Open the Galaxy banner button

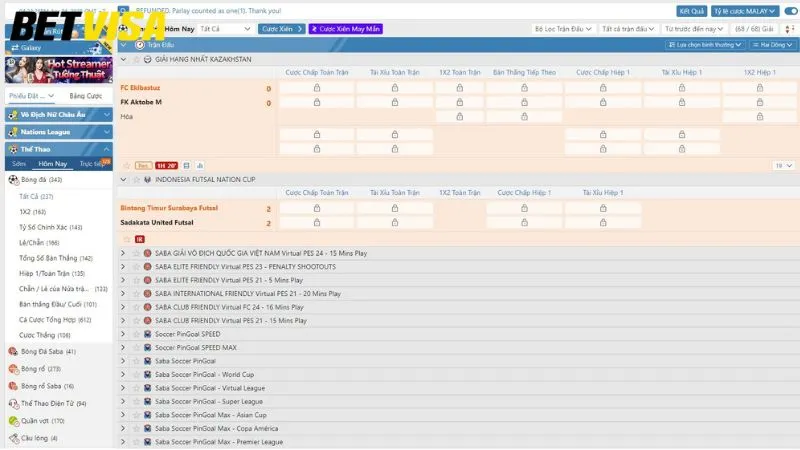tap(59, 47)
